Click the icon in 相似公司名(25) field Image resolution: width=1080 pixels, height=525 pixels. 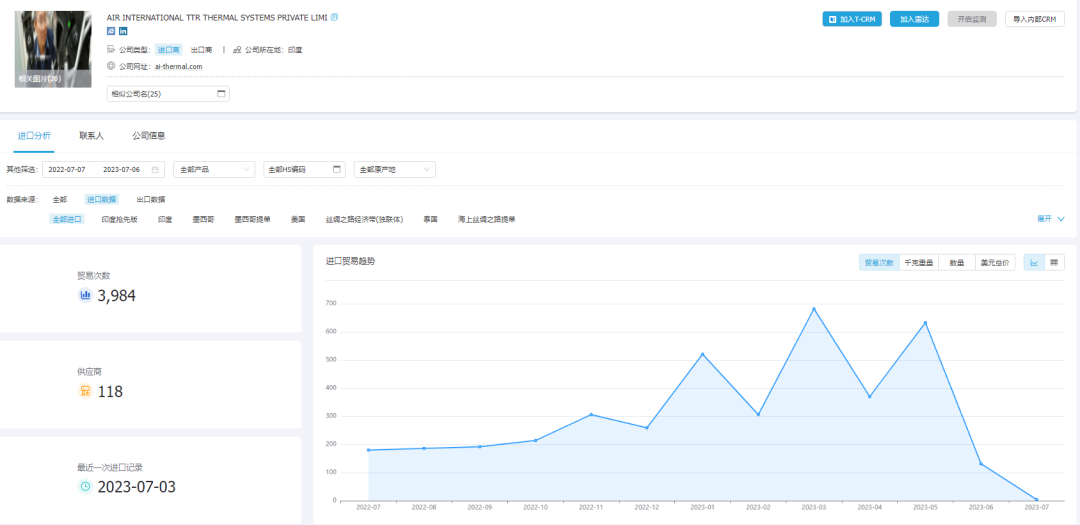[221, 94]
